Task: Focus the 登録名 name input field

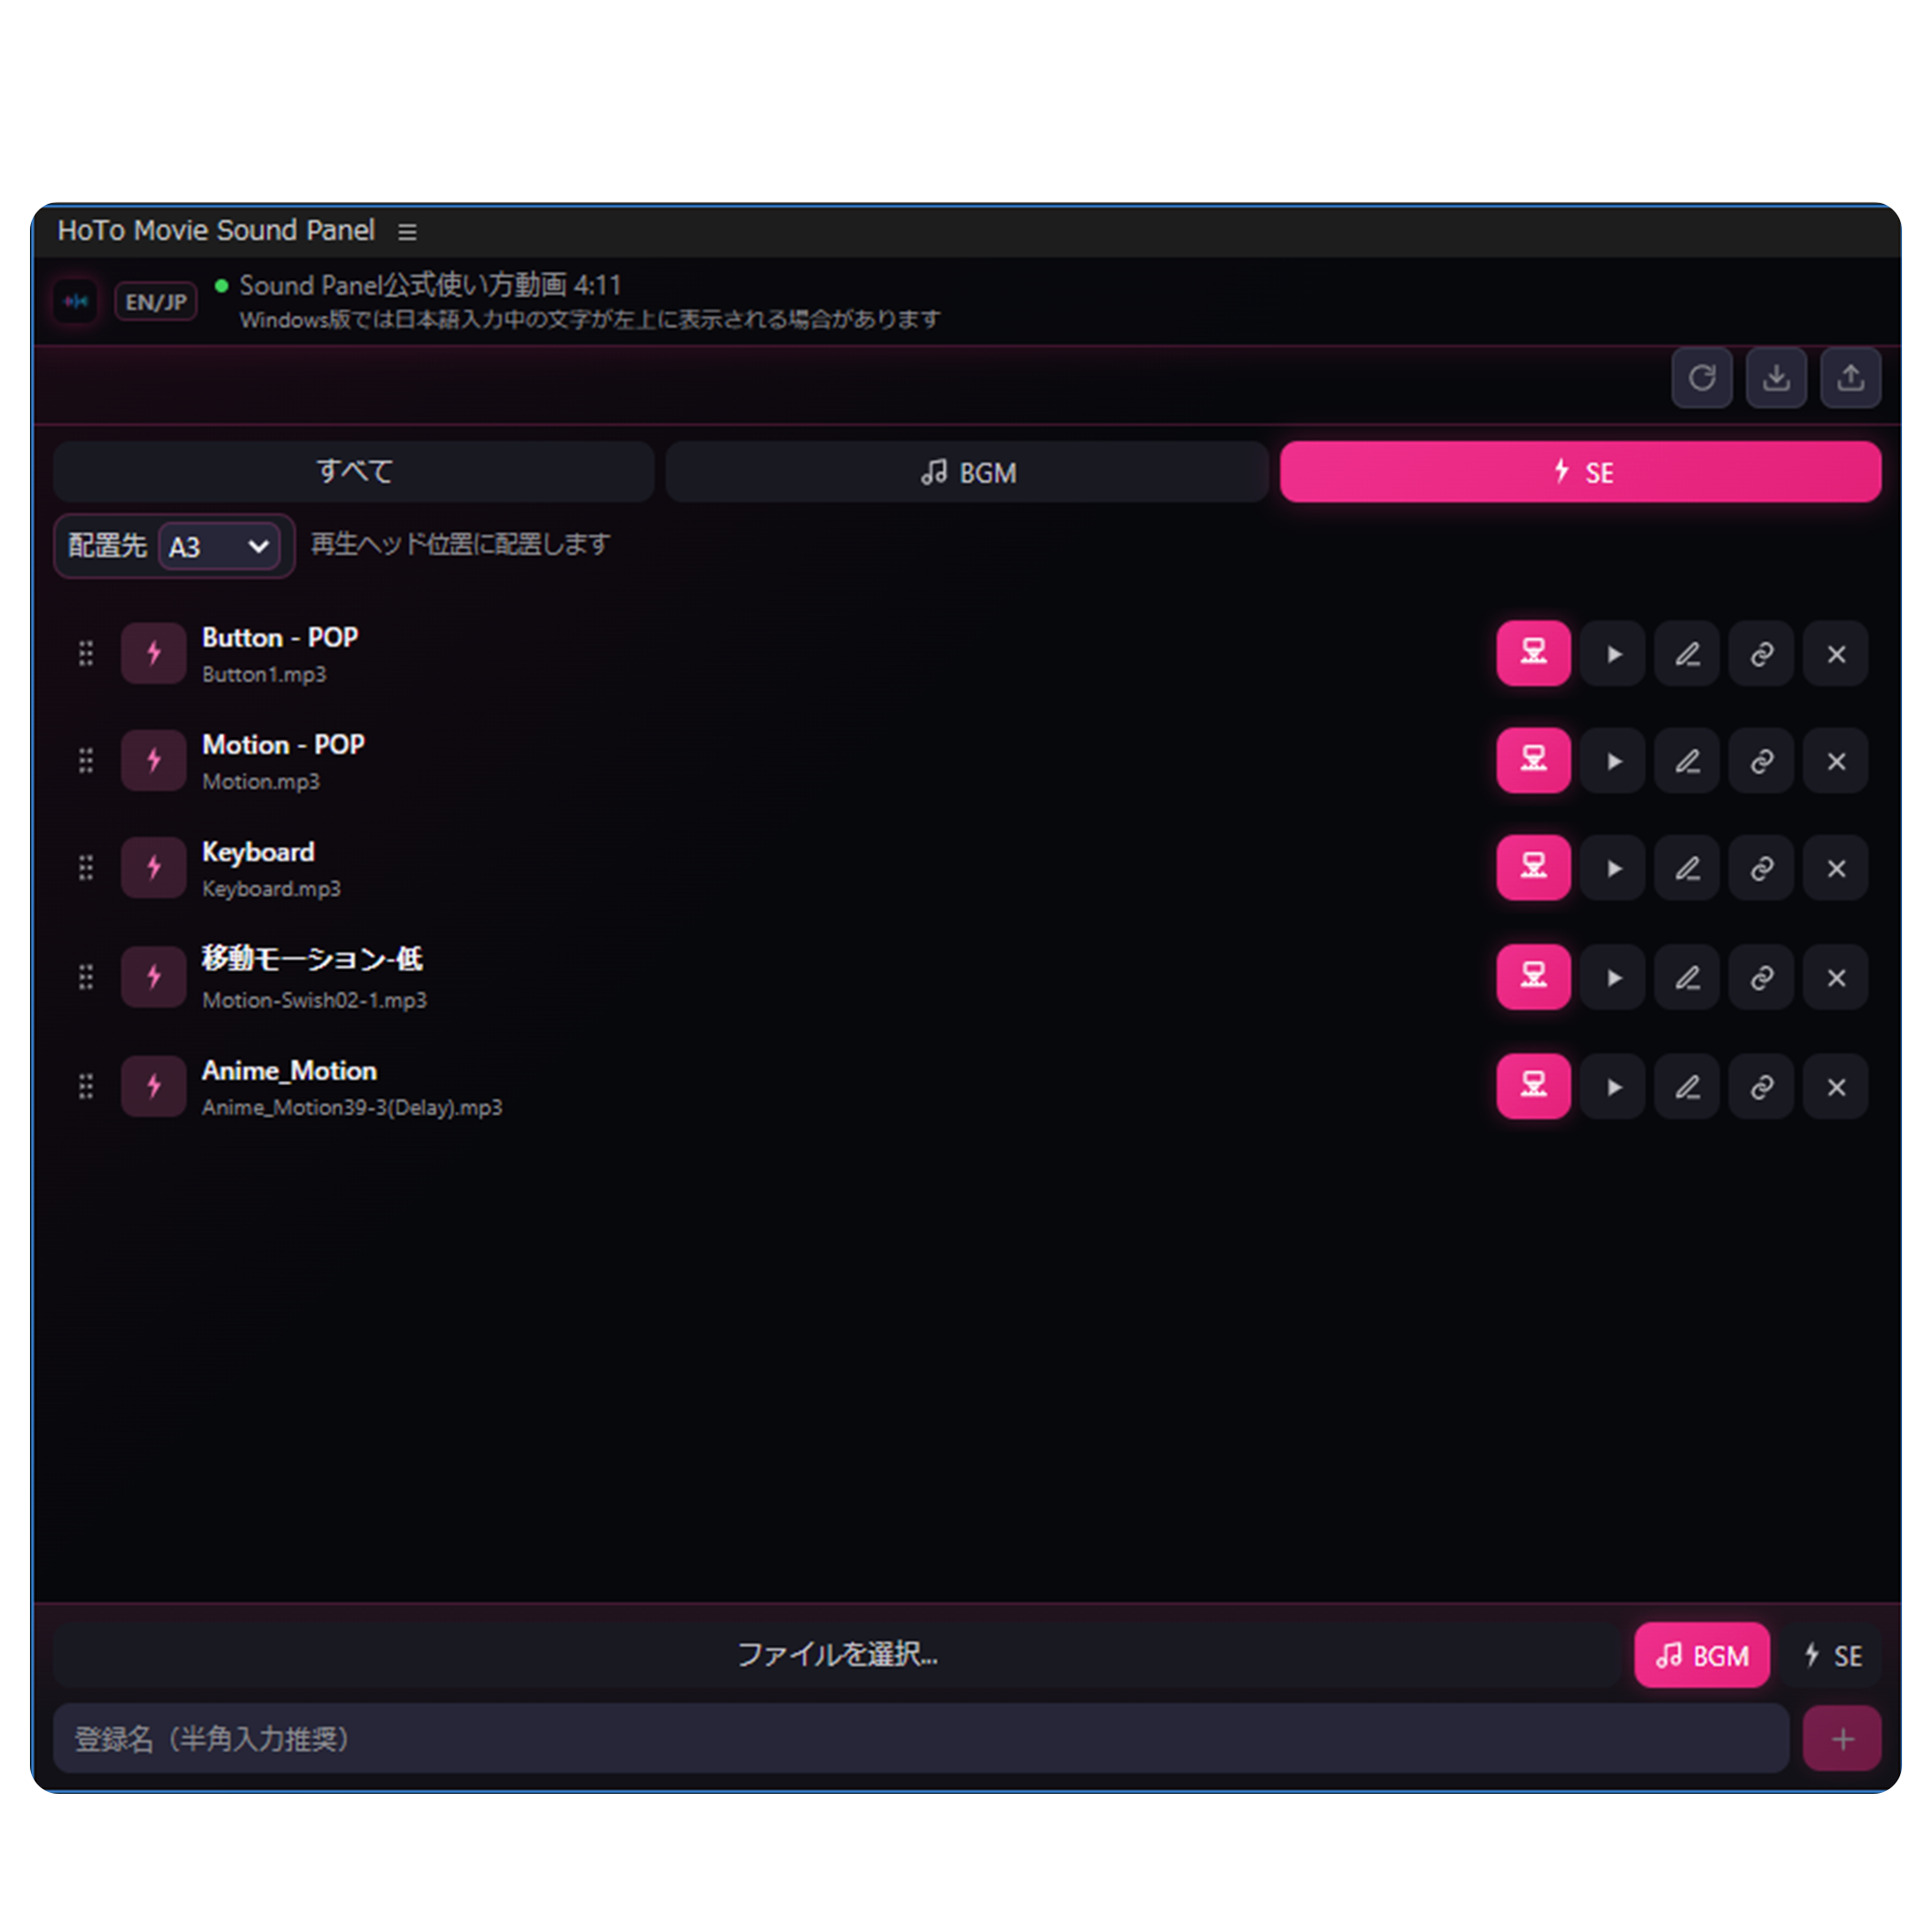Action: pyautogui.click(x=920, y=1739)
